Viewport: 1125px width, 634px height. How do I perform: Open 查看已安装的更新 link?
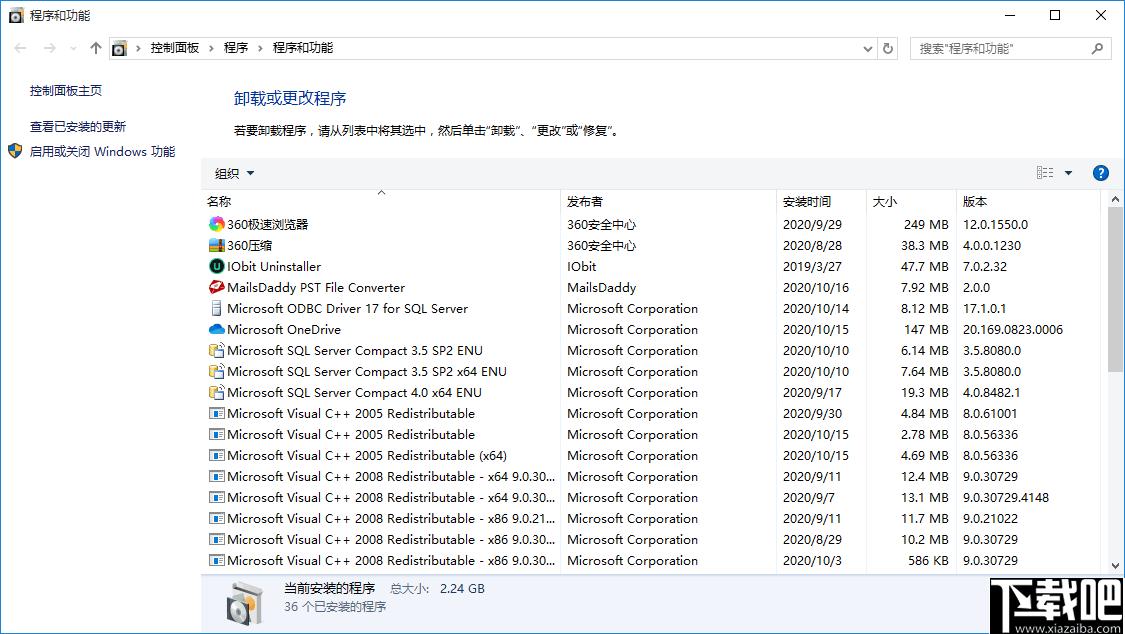coord(77,126)
